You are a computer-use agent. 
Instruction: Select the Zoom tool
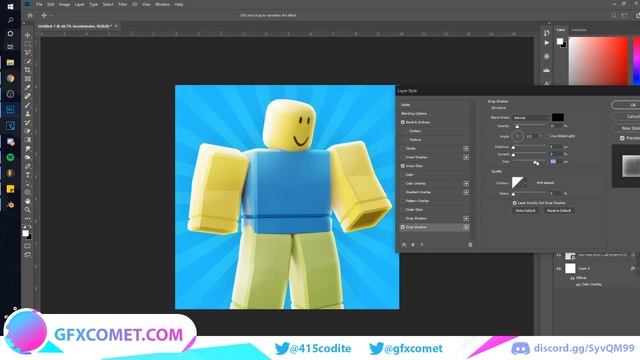point(27,210)
